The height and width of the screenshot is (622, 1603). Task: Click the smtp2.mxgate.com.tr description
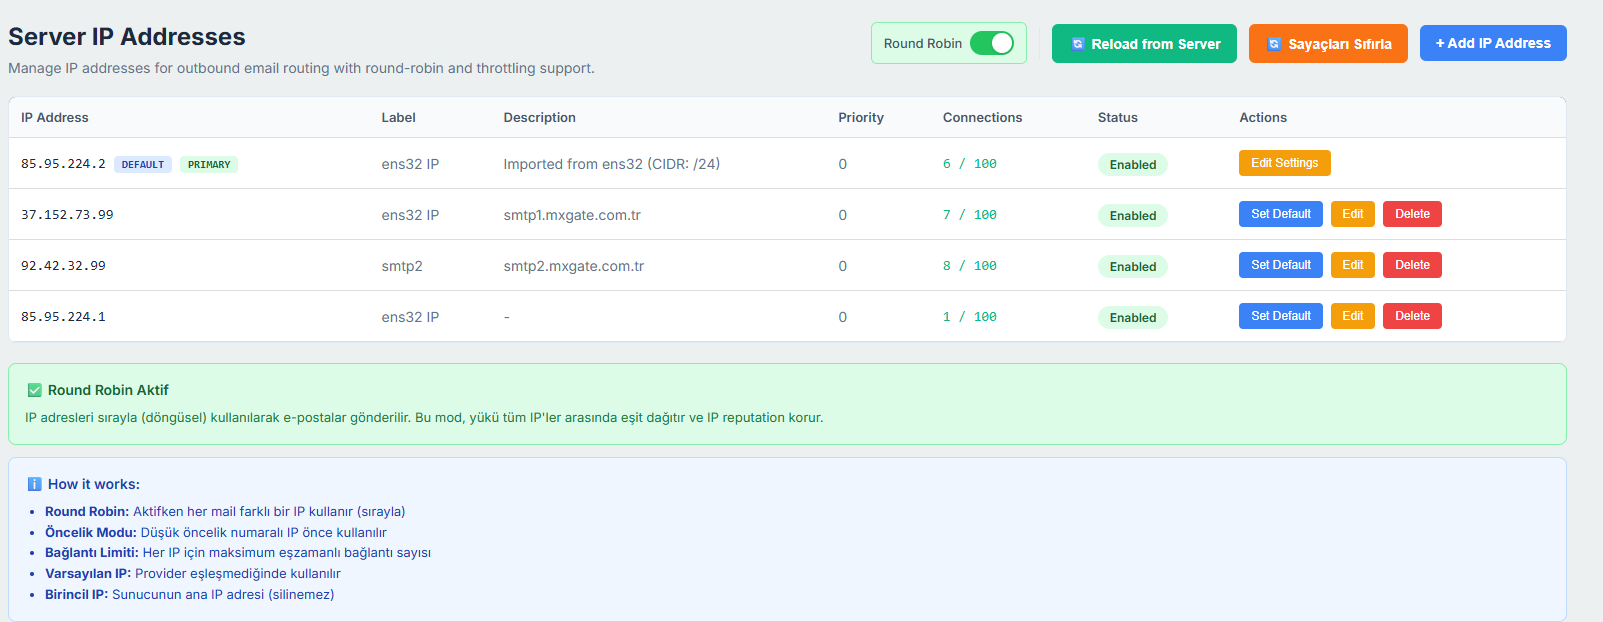(x=573, y=266)
